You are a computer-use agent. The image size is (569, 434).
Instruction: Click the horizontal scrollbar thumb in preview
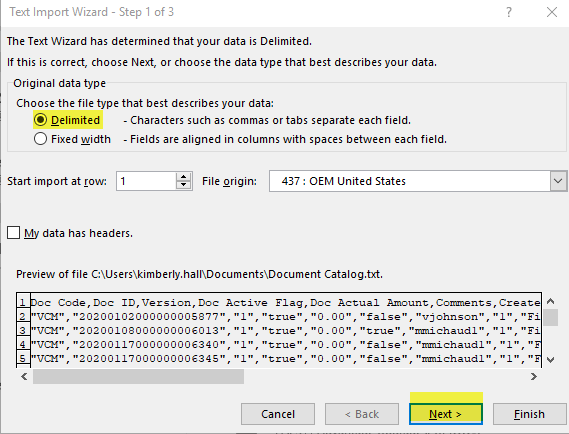click(x=138, y=377)
